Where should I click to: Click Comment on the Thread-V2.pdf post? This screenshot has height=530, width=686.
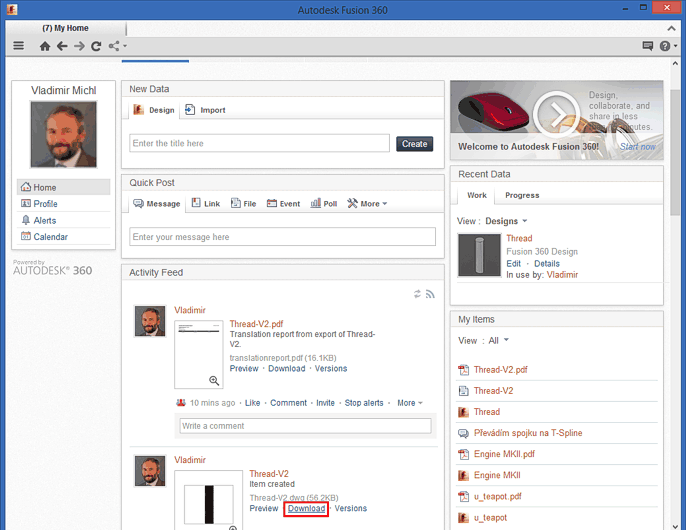pos(288,403)
